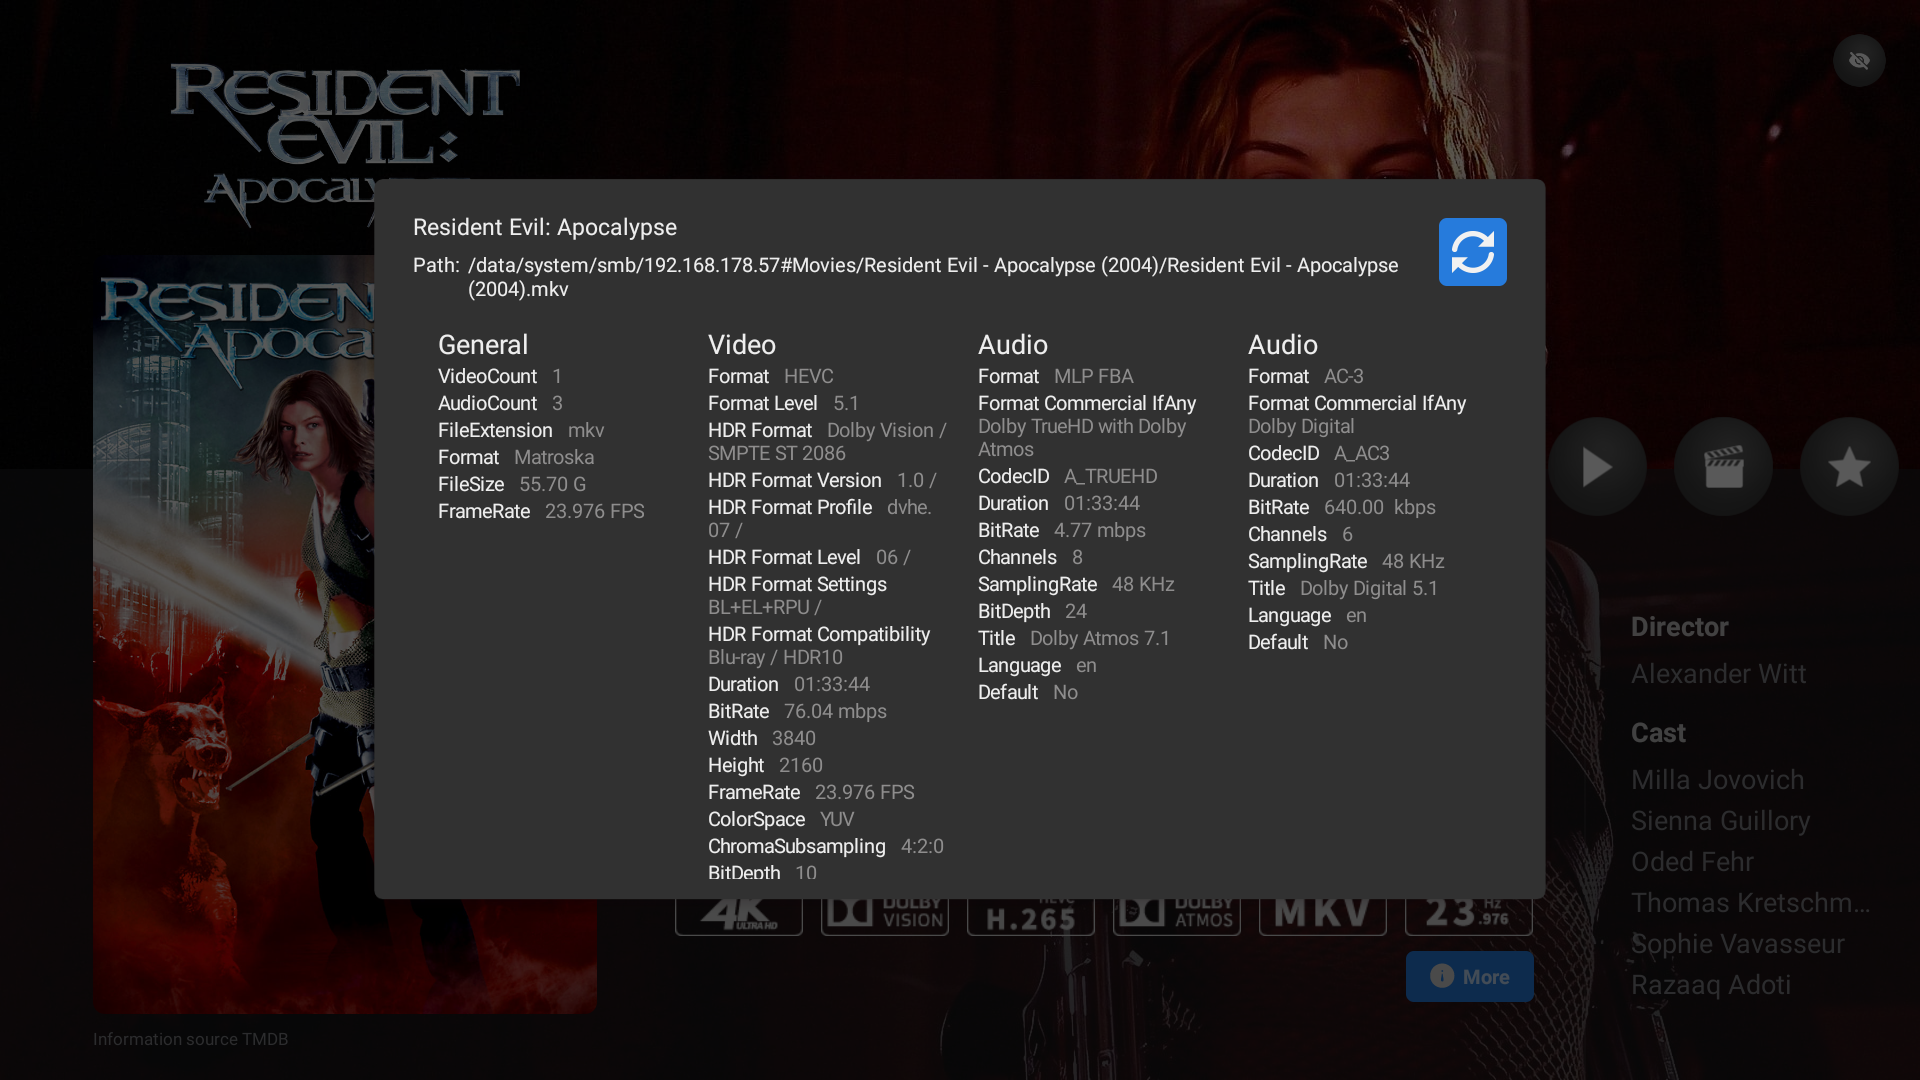Image resolution: width=1920 pixels, height=1080 pixels.
Task: Click the video BitRate 76.04 mbps row
Action: pyautogui.click(x=797, y=711)
